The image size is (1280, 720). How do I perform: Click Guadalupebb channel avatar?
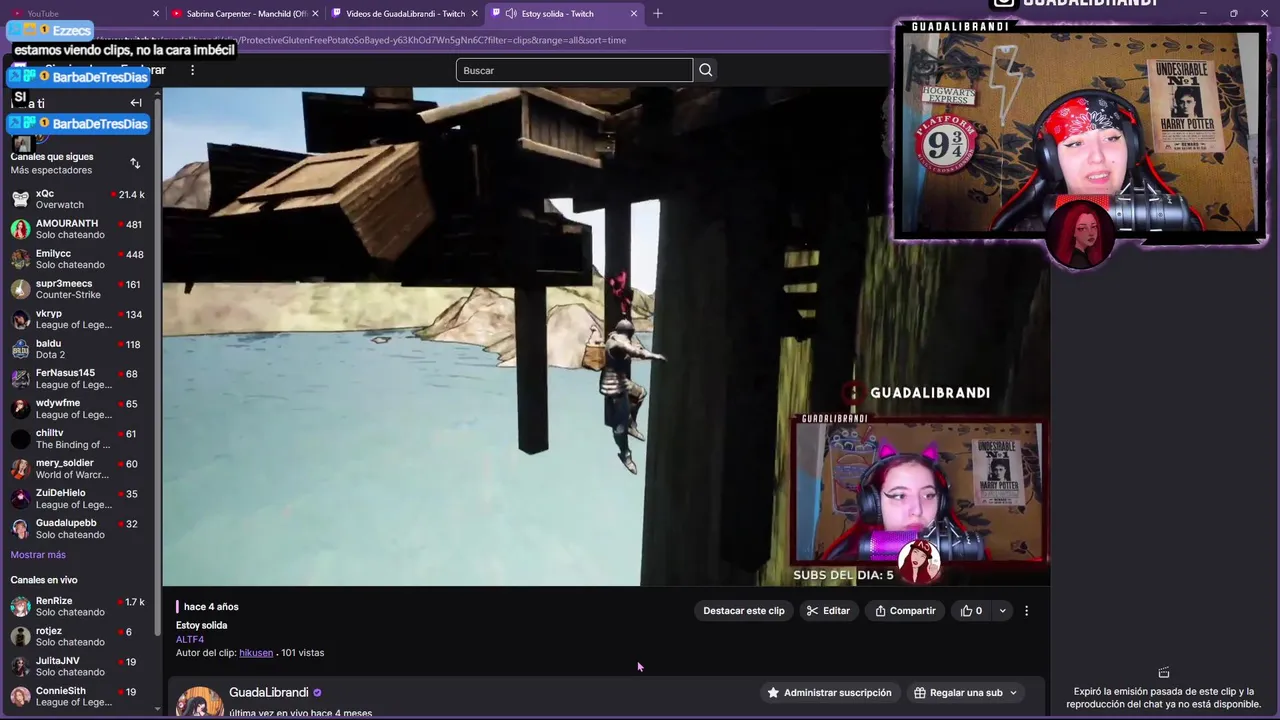tap(20, 529)
